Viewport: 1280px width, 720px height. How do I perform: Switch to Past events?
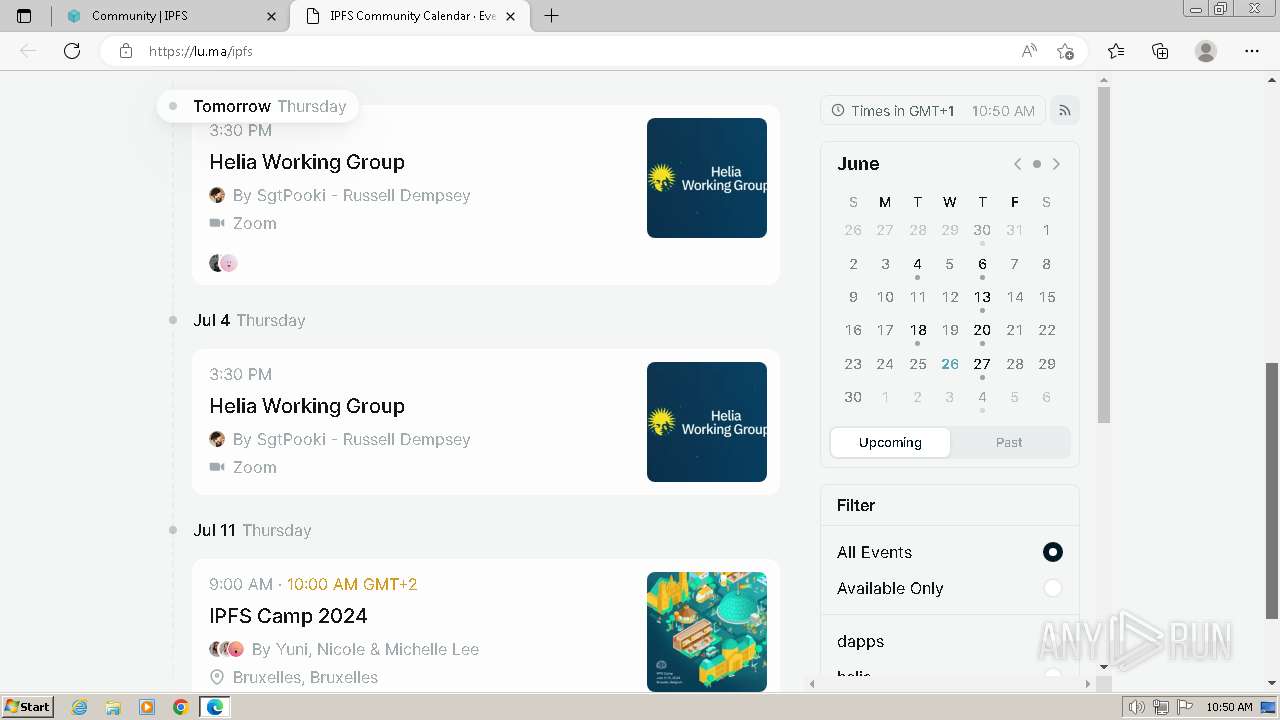pos(1009,442)
